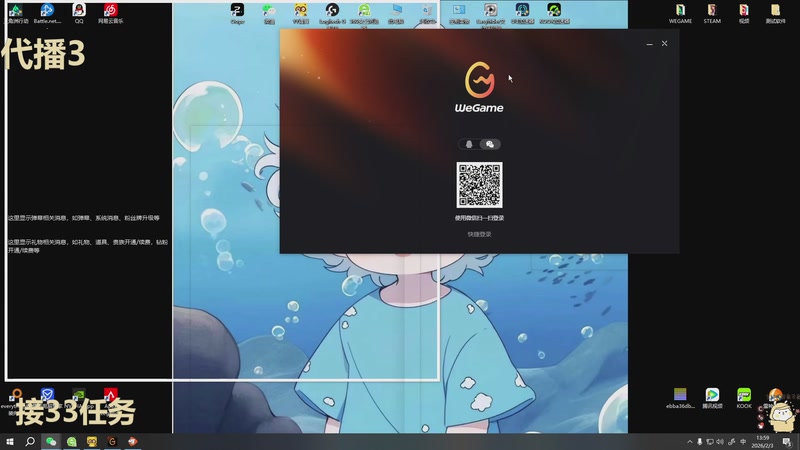Open the Battle.net desktop shortcut
This screenshot has width=800, height=450.
click(x=47, y=13)
